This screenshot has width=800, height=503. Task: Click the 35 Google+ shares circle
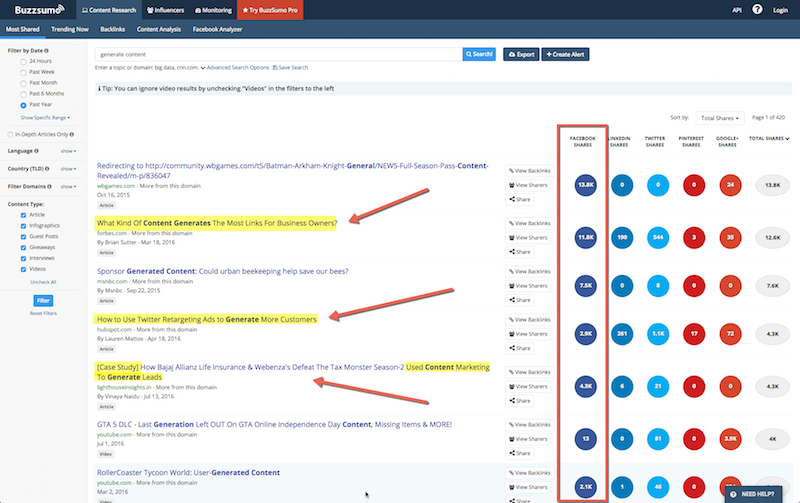(730, 237)
